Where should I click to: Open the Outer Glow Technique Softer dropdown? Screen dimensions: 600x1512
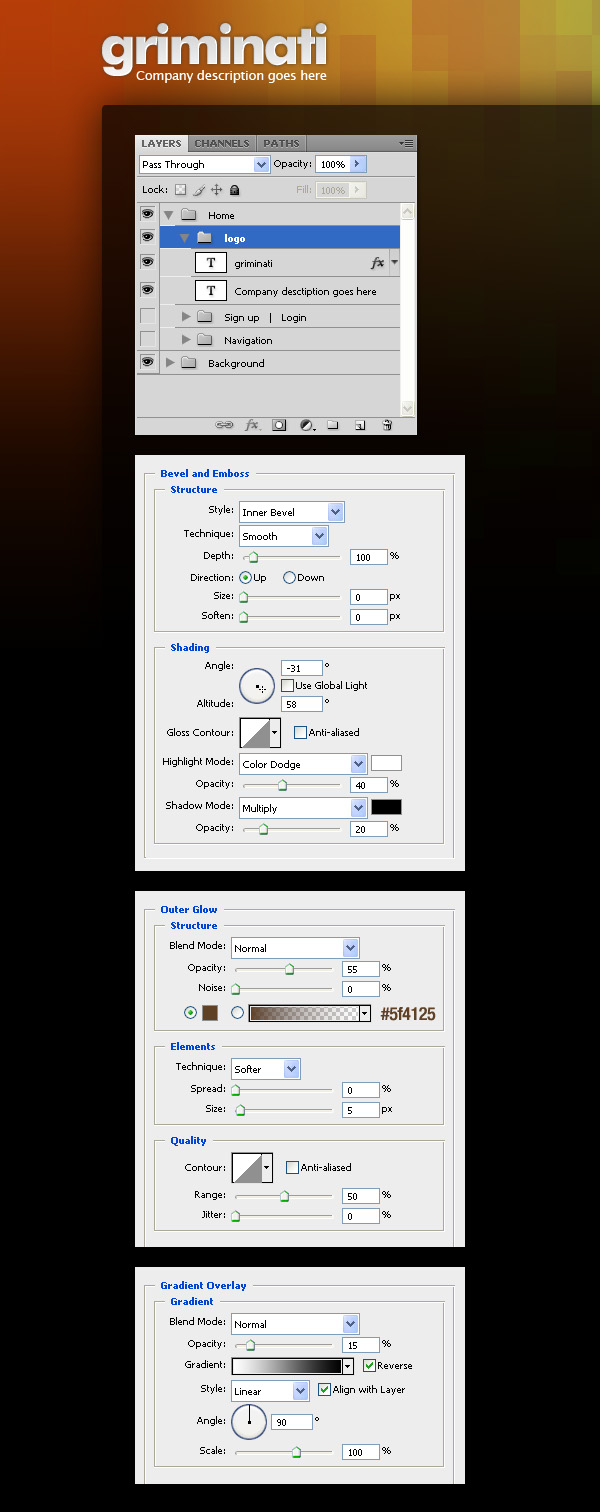[x=265, y=1069]
